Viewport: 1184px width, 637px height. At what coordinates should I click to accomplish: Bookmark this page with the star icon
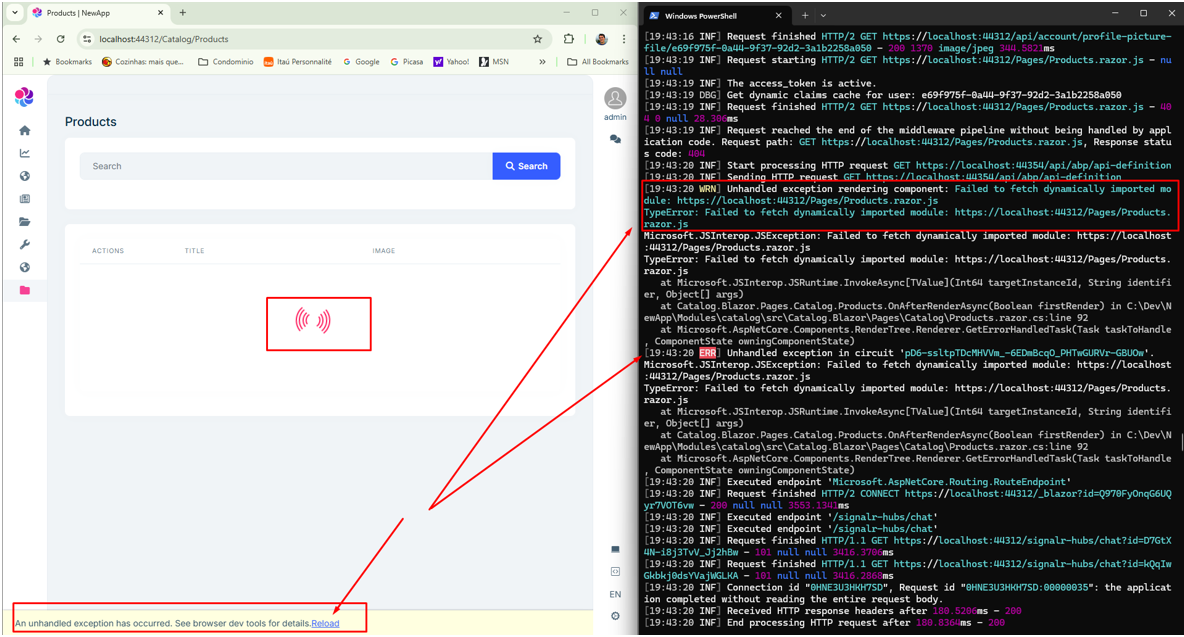tap(537, 39)
